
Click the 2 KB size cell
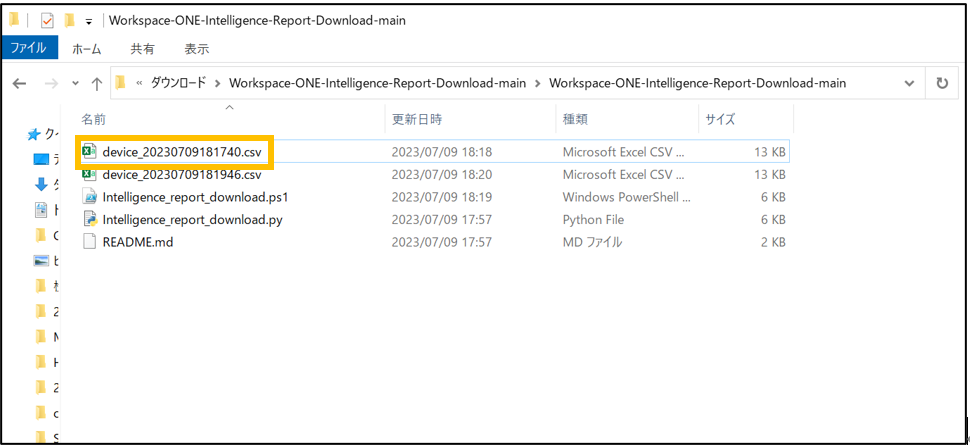772,242
